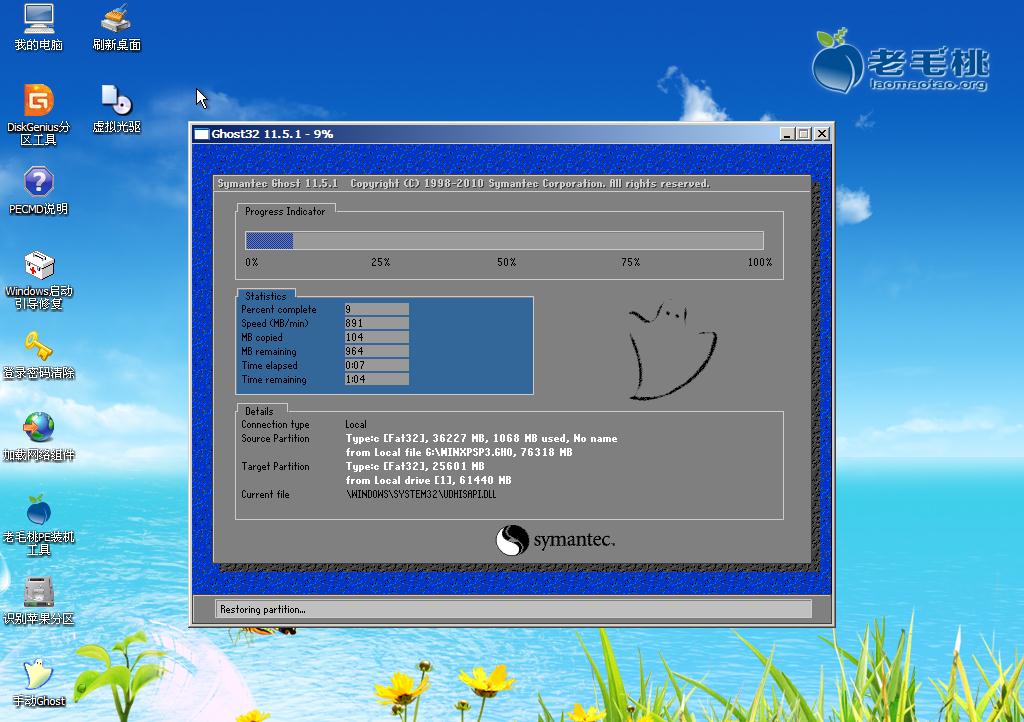Launch 老毛桃PE装机工具 installer icon
This screenshot has width=1024, height=722.
click(x=38, y=511)
